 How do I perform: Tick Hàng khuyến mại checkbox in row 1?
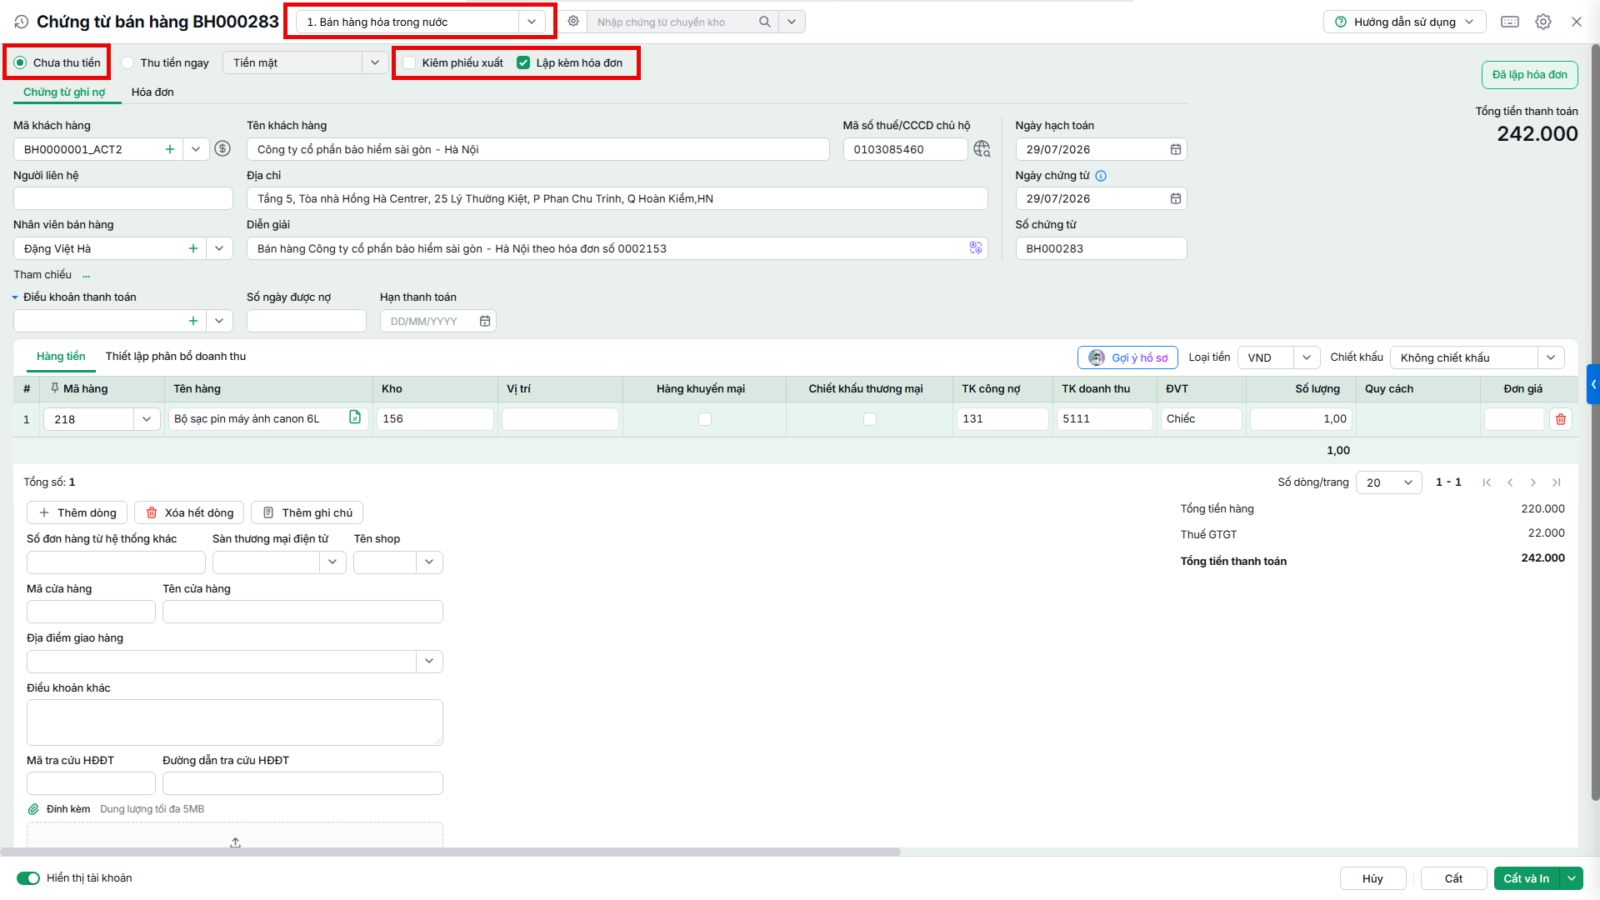coord(705,419)
